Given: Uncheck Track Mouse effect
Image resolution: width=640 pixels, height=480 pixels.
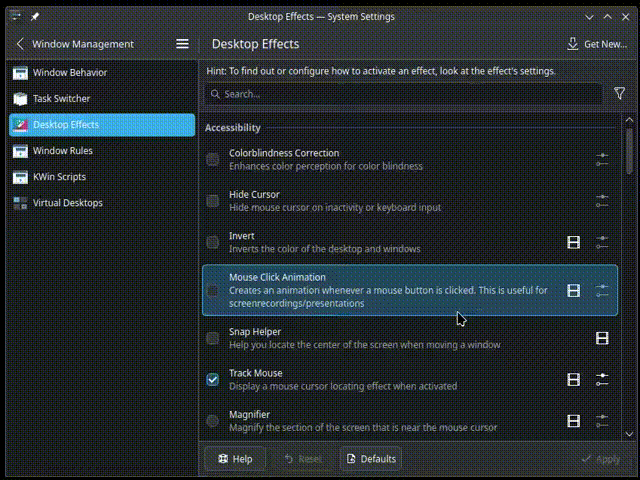Looking at the screenshot, I should [x=212, y=380].
